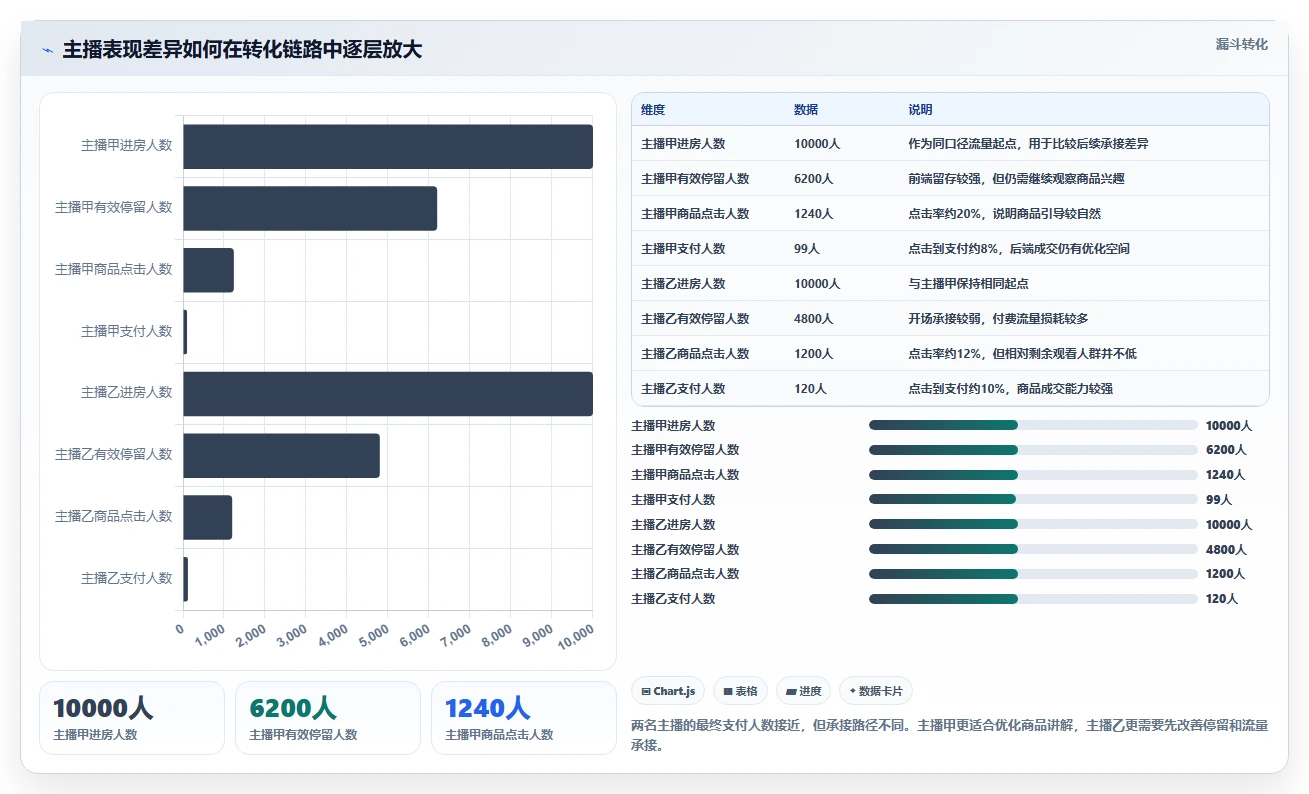Open the 6200人 主播甲有效停留人数 stat card
Viewport: 1309px width, 794px height.
[x=328, y=718]
